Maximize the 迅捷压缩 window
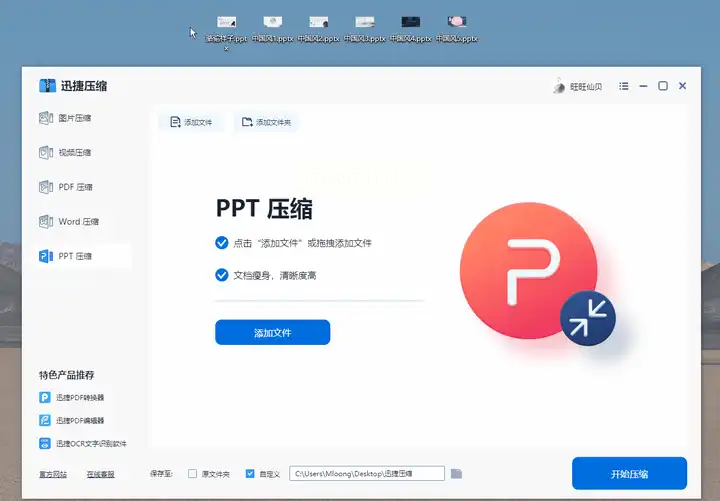 tap(663, 86)
